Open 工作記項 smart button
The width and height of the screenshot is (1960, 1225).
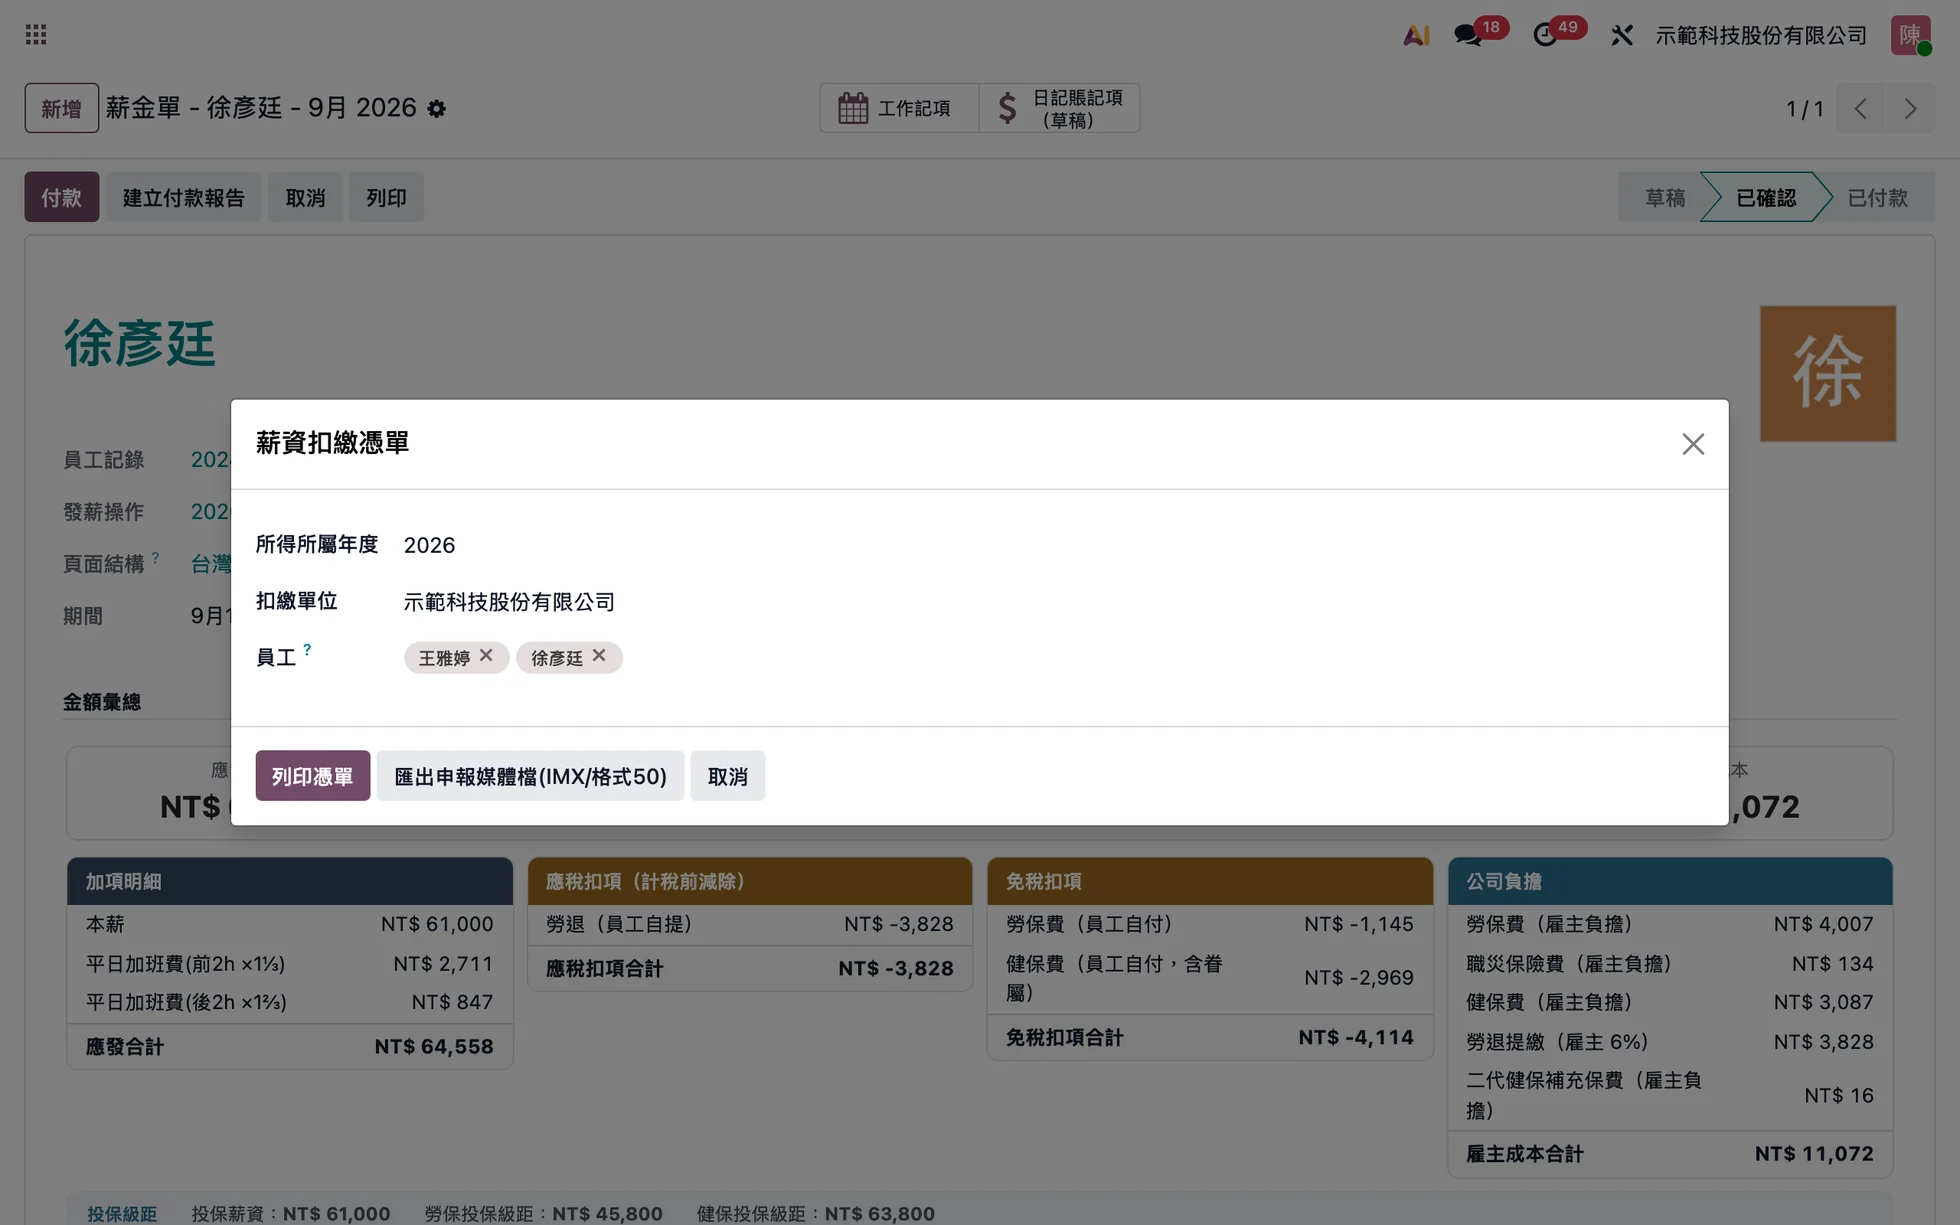[899, 108]
